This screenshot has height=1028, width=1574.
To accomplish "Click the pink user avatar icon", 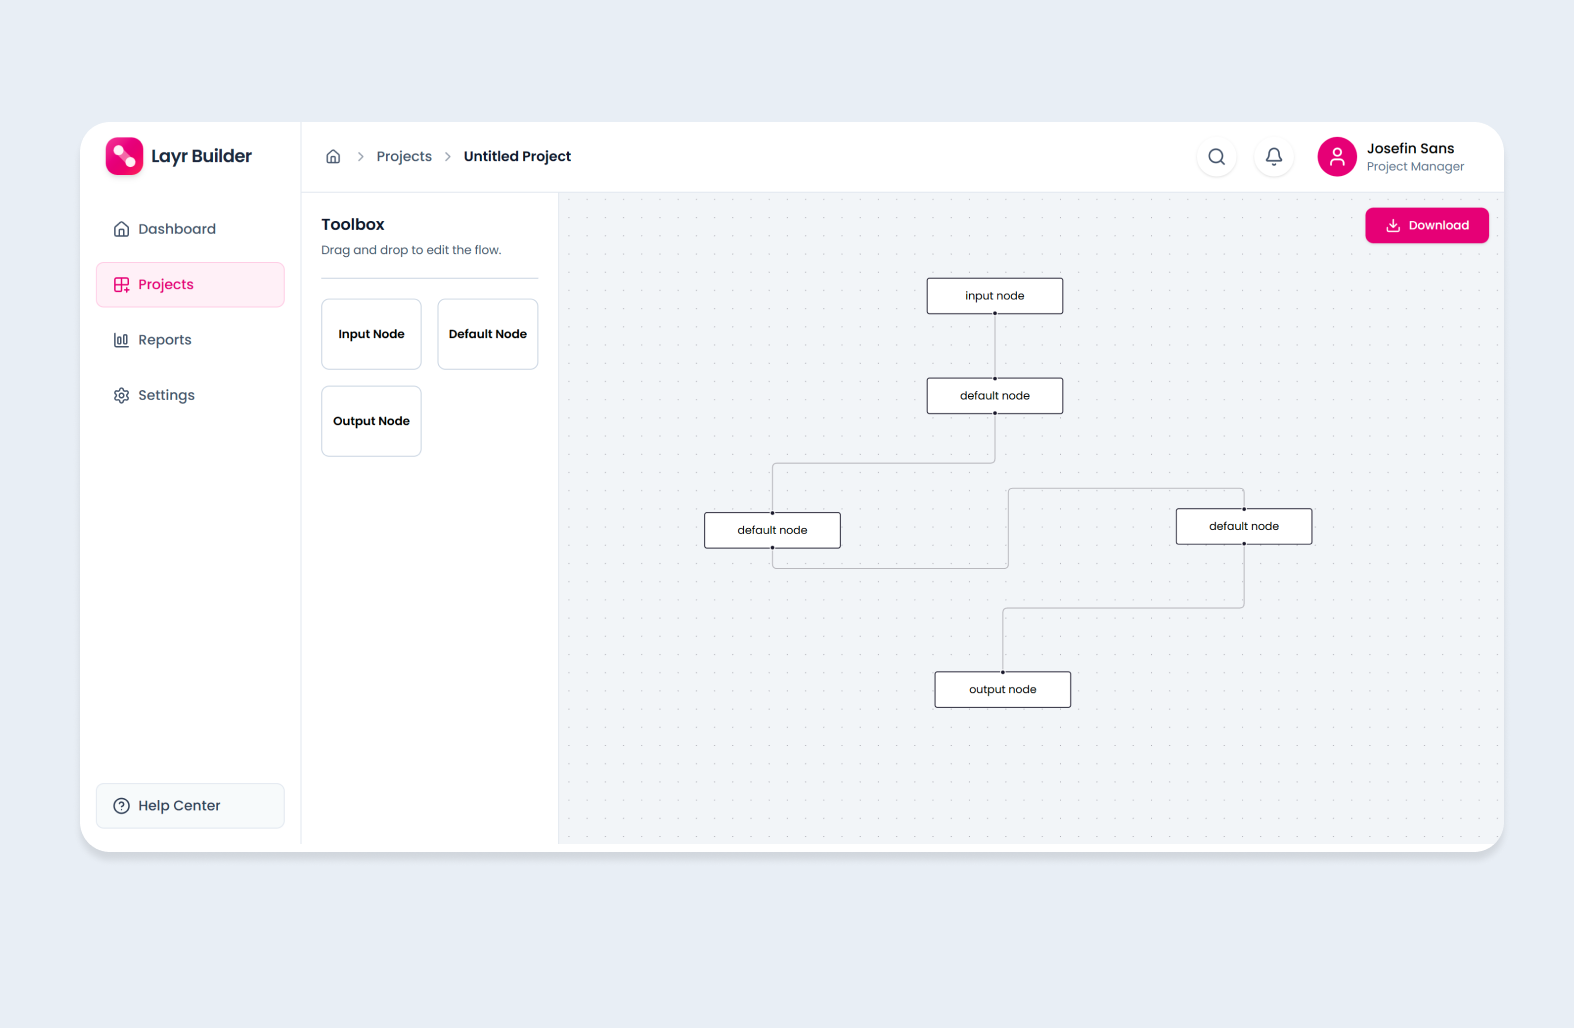I will (x=1336, y=157).
